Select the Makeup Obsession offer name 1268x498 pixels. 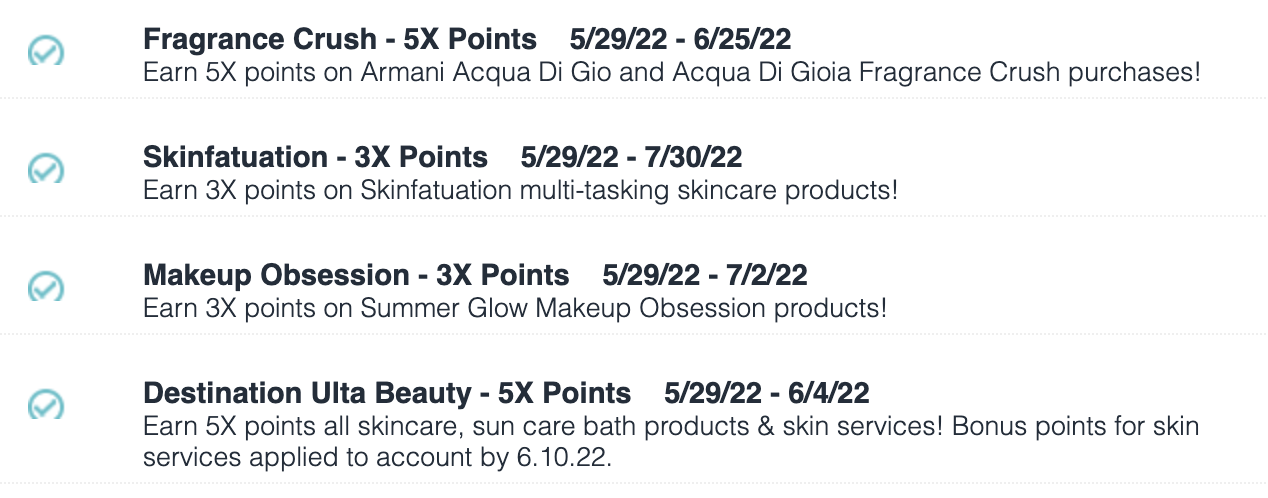277,275
